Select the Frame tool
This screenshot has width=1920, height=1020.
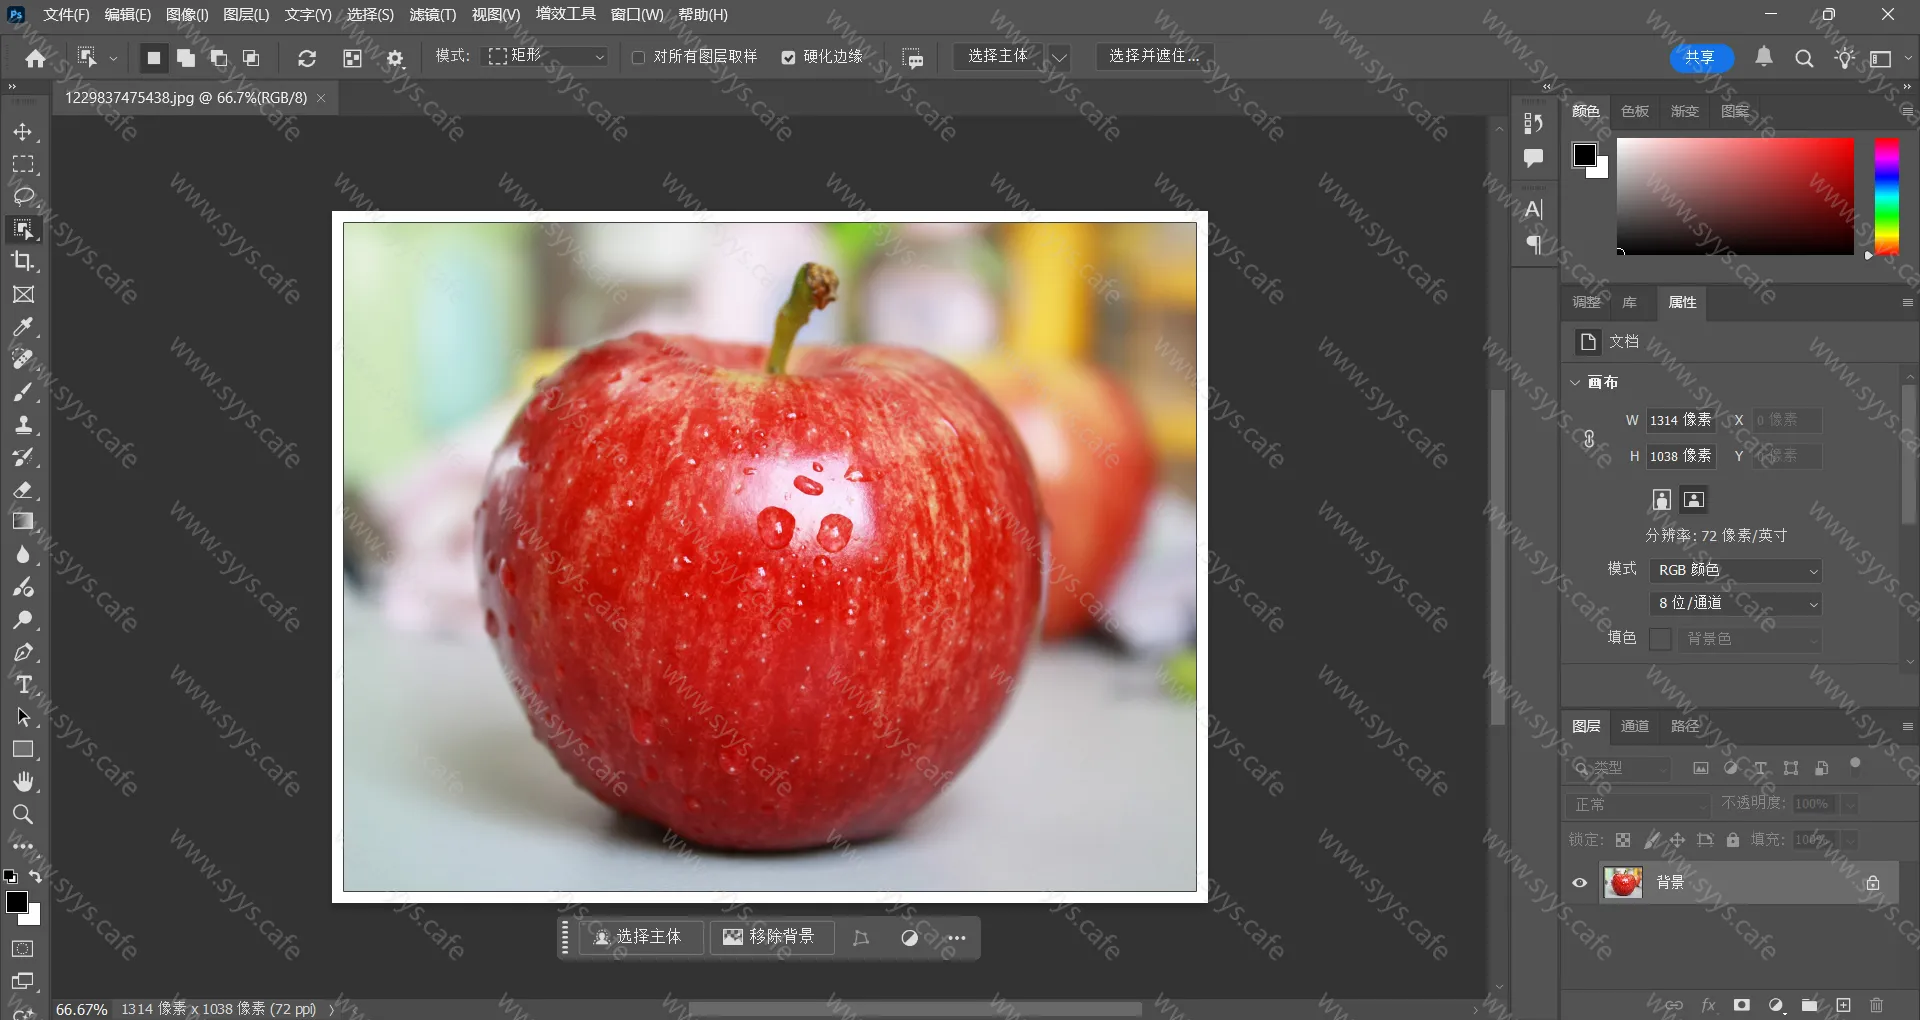[x=23, y=294]
